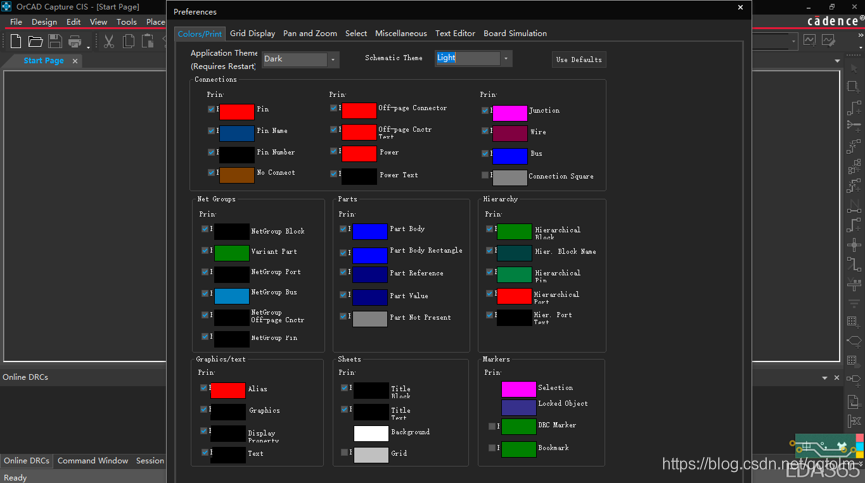This screenshot has height=483, width=865.
Task: Open the Board Simulation tab
Action: [515, 33]
